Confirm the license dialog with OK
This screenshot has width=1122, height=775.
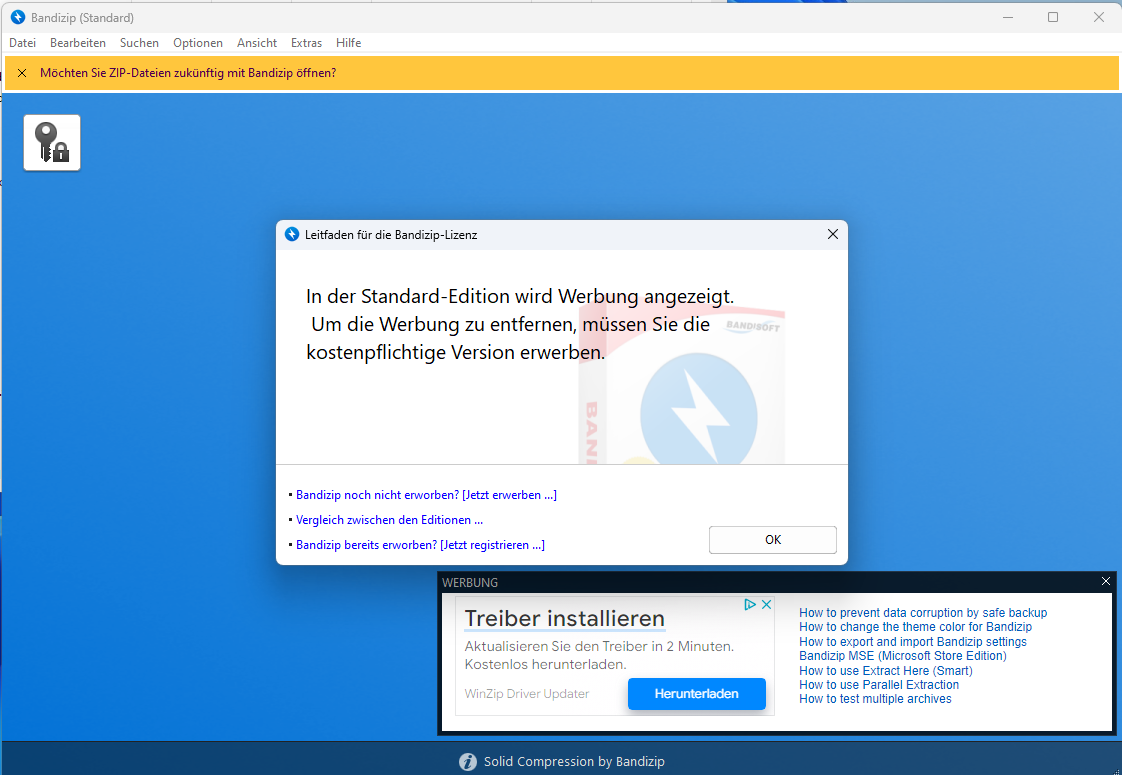772,540
